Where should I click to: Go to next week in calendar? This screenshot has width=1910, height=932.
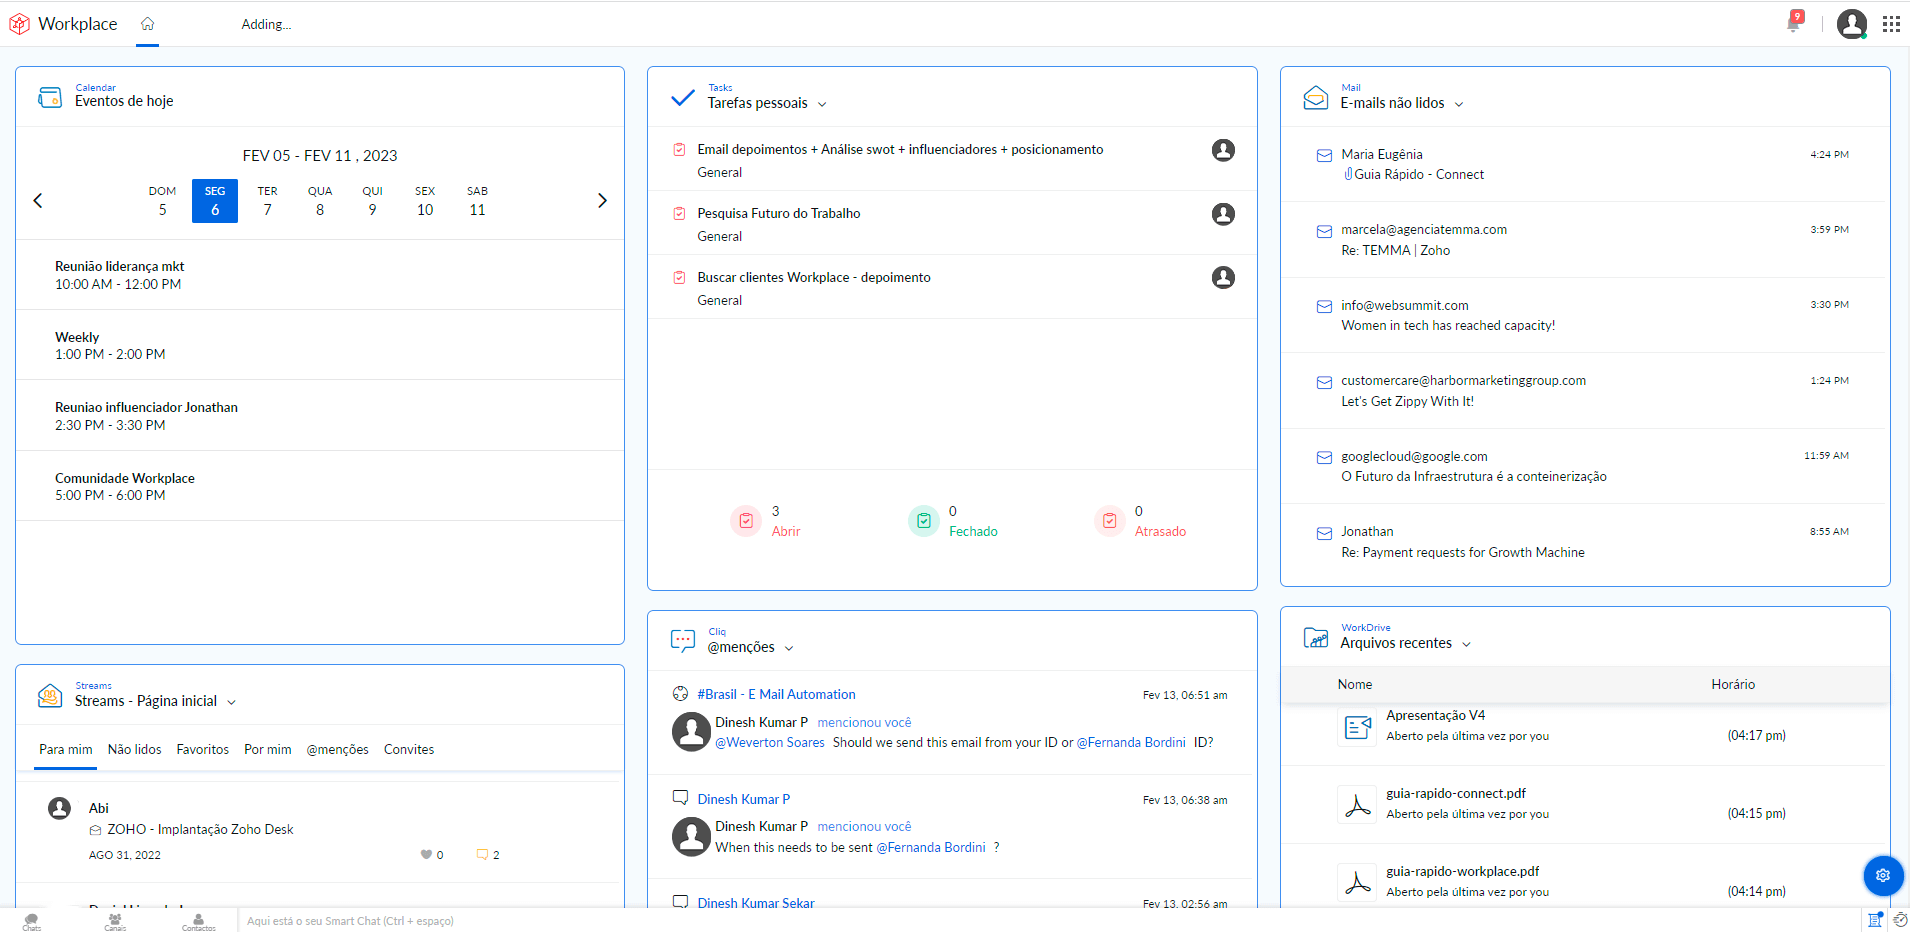click(x=602, y=200)
